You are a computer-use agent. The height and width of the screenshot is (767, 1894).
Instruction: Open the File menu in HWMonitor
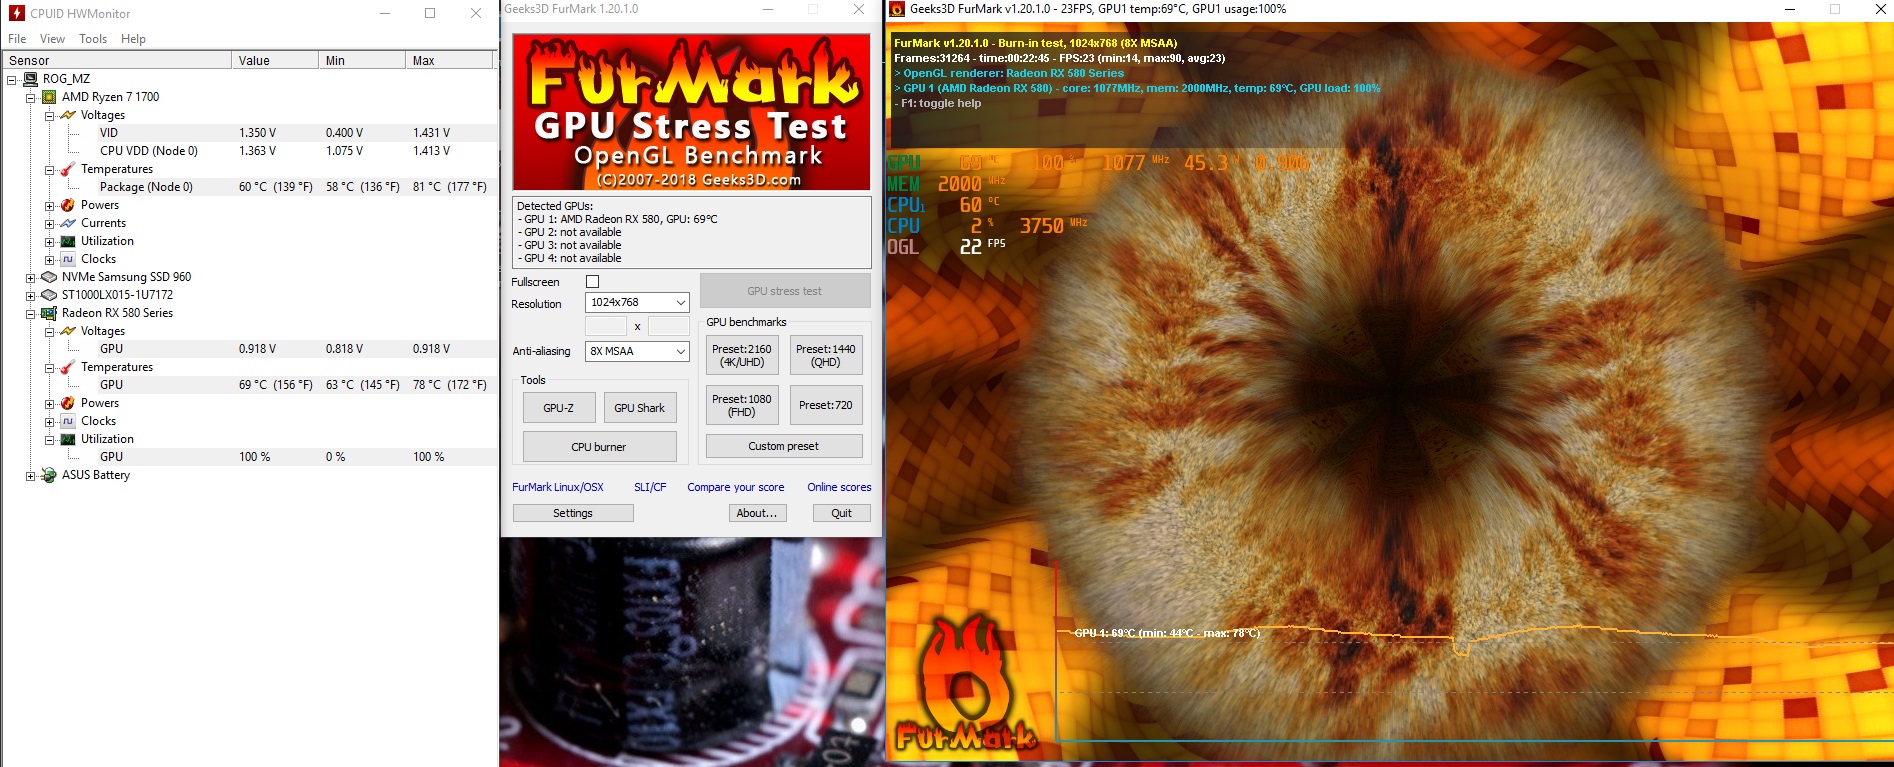(17, 39)
